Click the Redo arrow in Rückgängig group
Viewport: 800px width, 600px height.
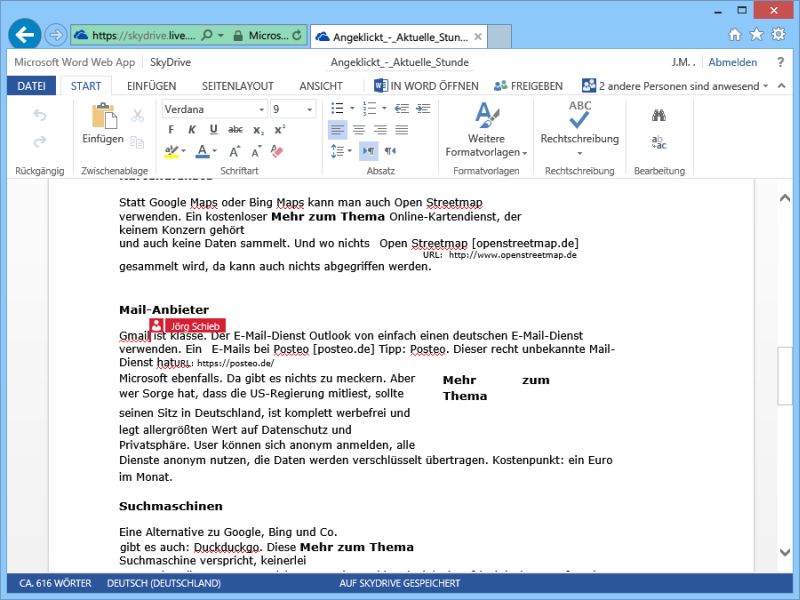(x=40, y=141)
